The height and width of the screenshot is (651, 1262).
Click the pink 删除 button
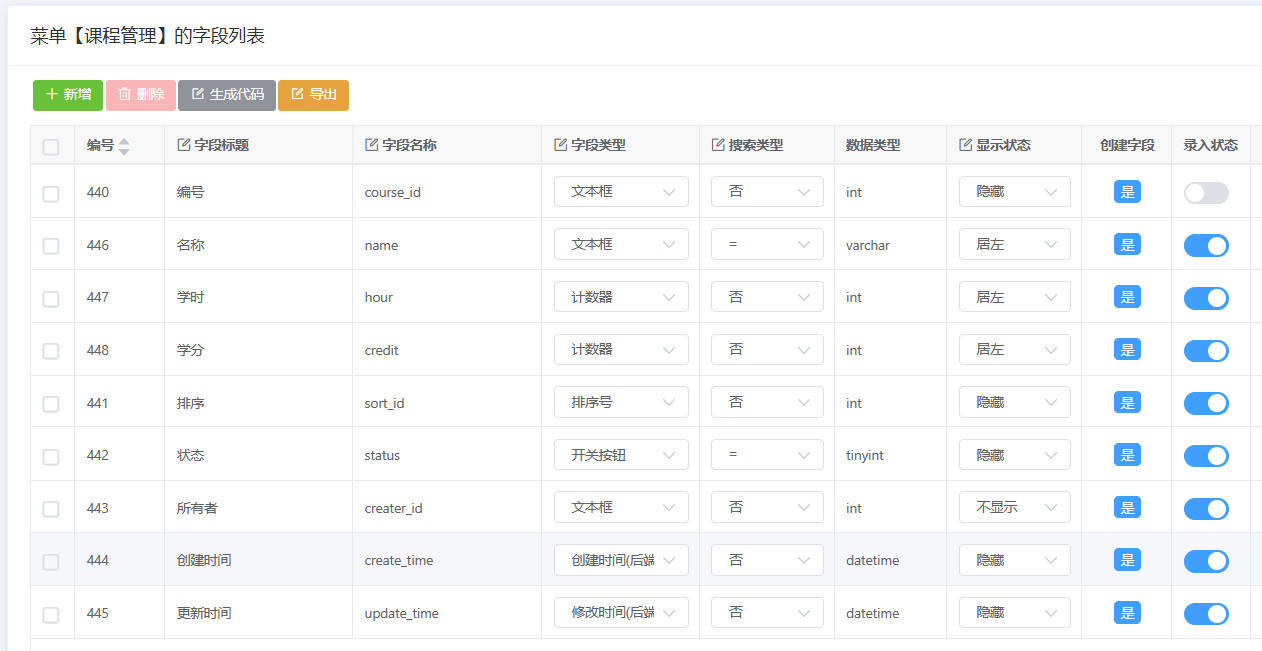(x=141, y=95)
